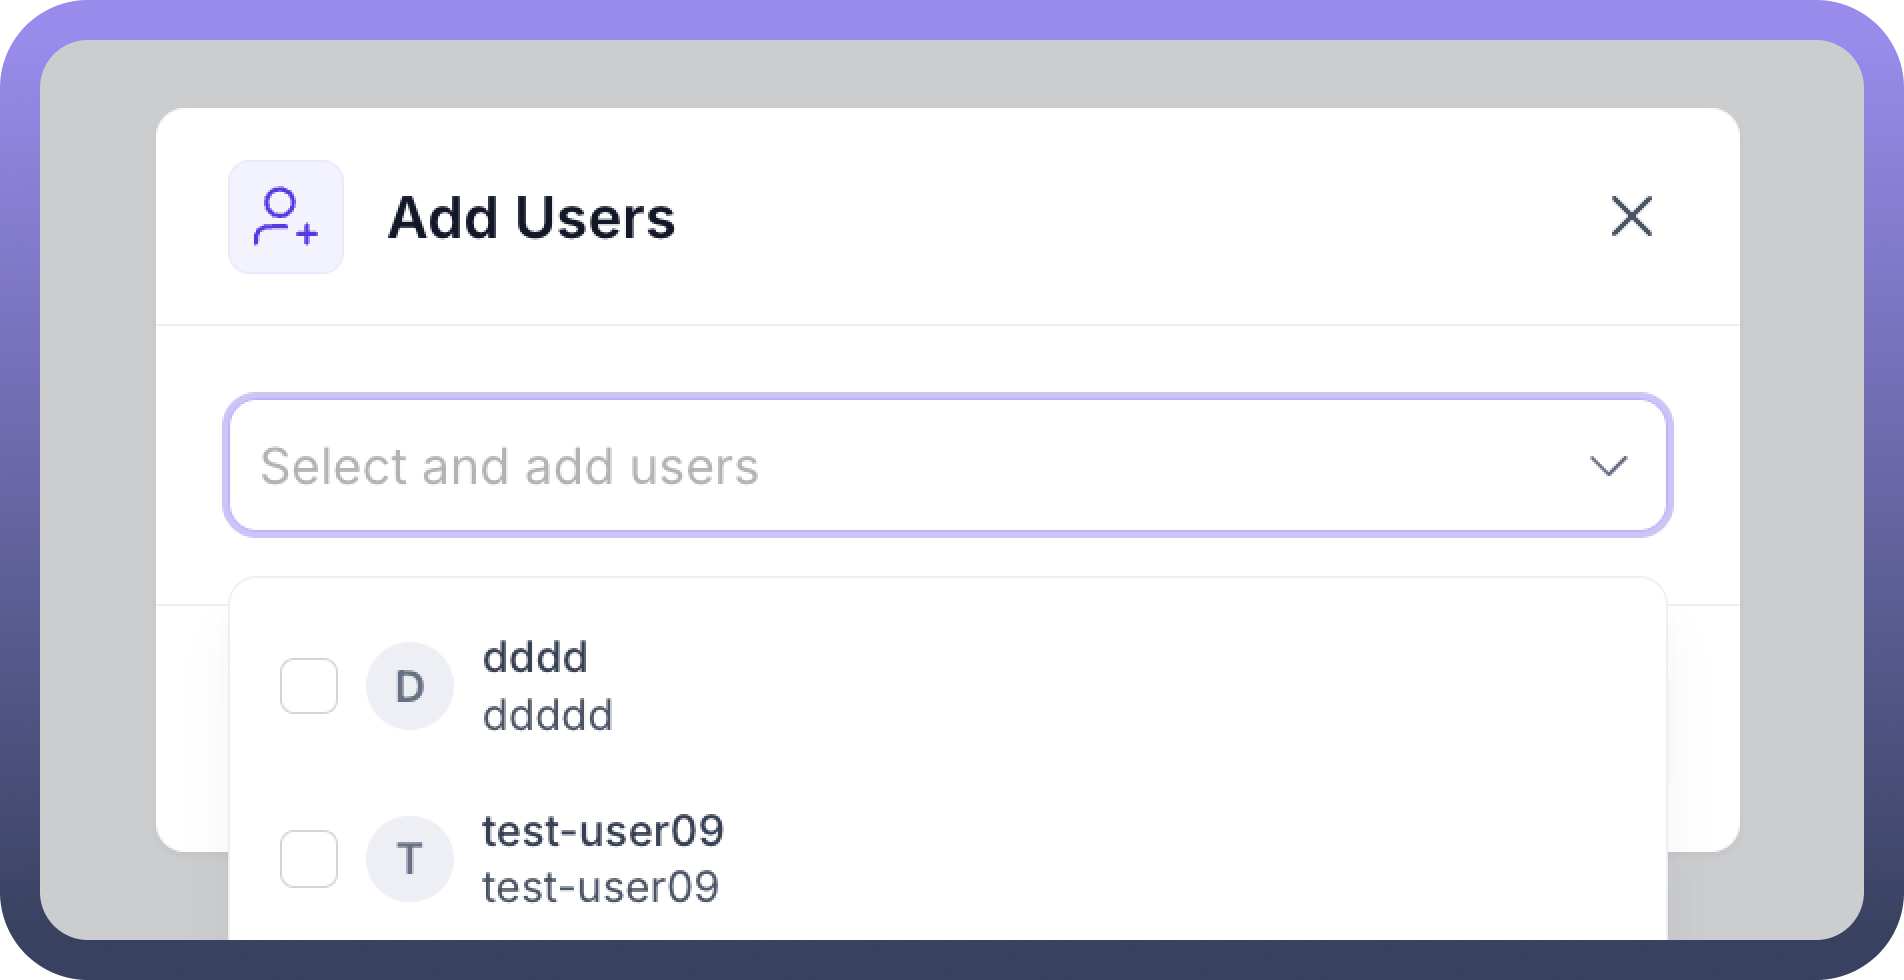This screenshot has width=1904, height=980.
Task: Collapse the user list with the chevron arrow
Action: [1608, 466]
